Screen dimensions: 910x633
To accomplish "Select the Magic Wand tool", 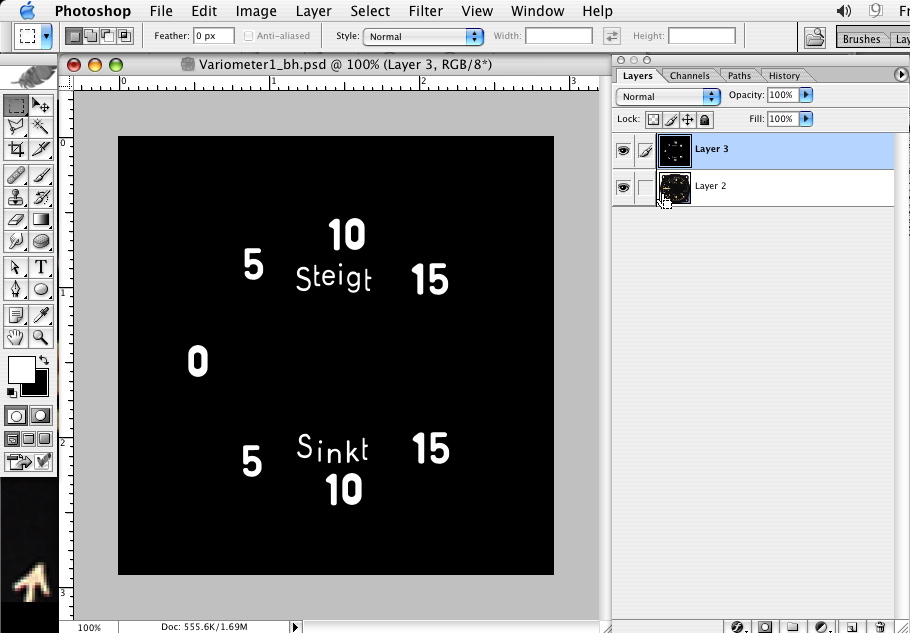I will [41, 127].
